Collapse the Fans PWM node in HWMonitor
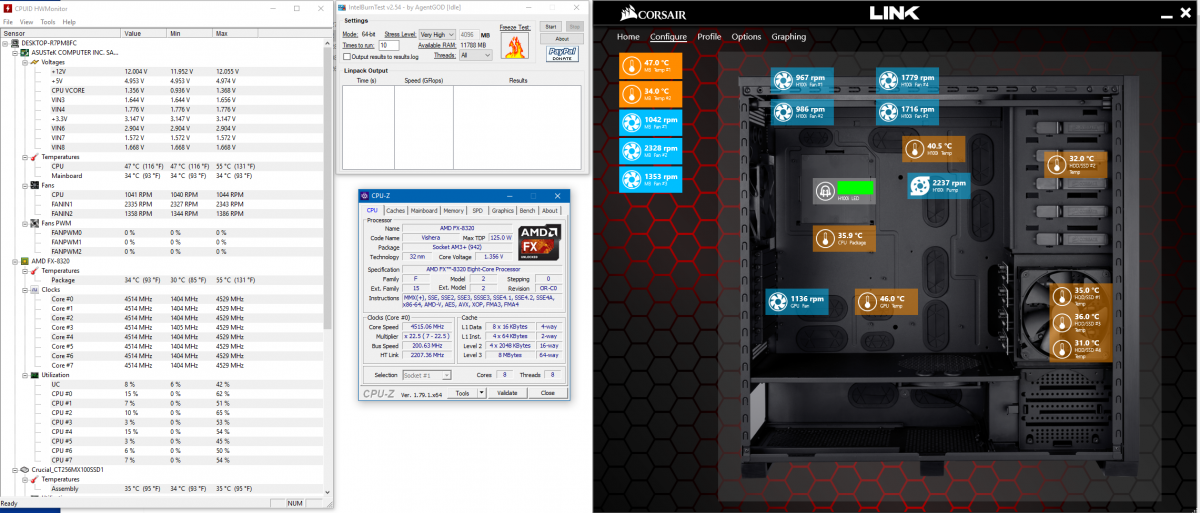1200x513 pixels. [26, 222]
